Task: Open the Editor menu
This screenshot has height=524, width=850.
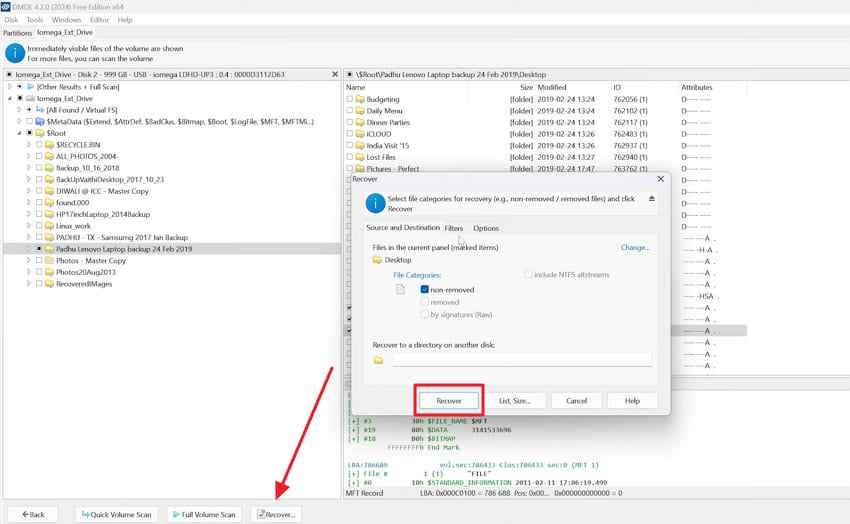Action: 99,20
